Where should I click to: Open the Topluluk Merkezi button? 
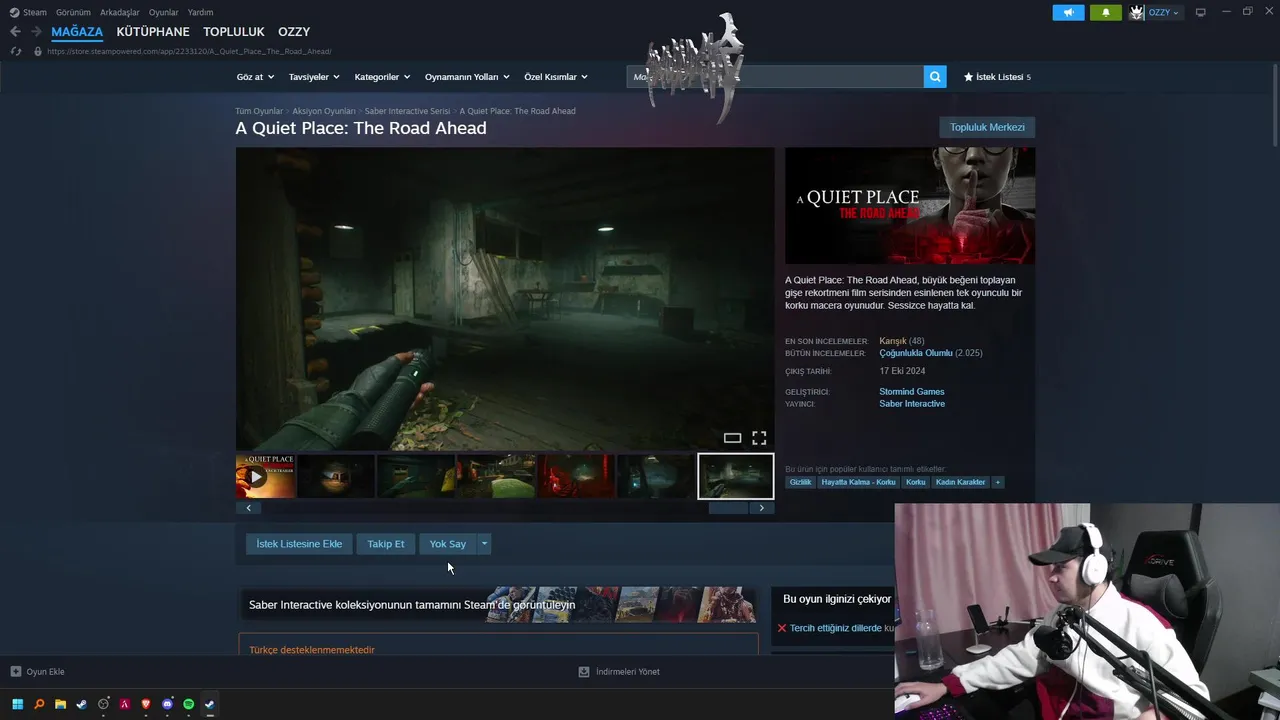point(987,127)
